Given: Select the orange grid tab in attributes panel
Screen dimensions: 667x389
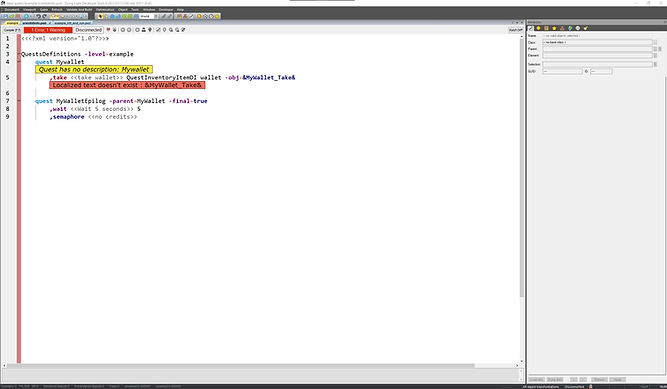Looking at the screenshot, I should click(546, 28).
